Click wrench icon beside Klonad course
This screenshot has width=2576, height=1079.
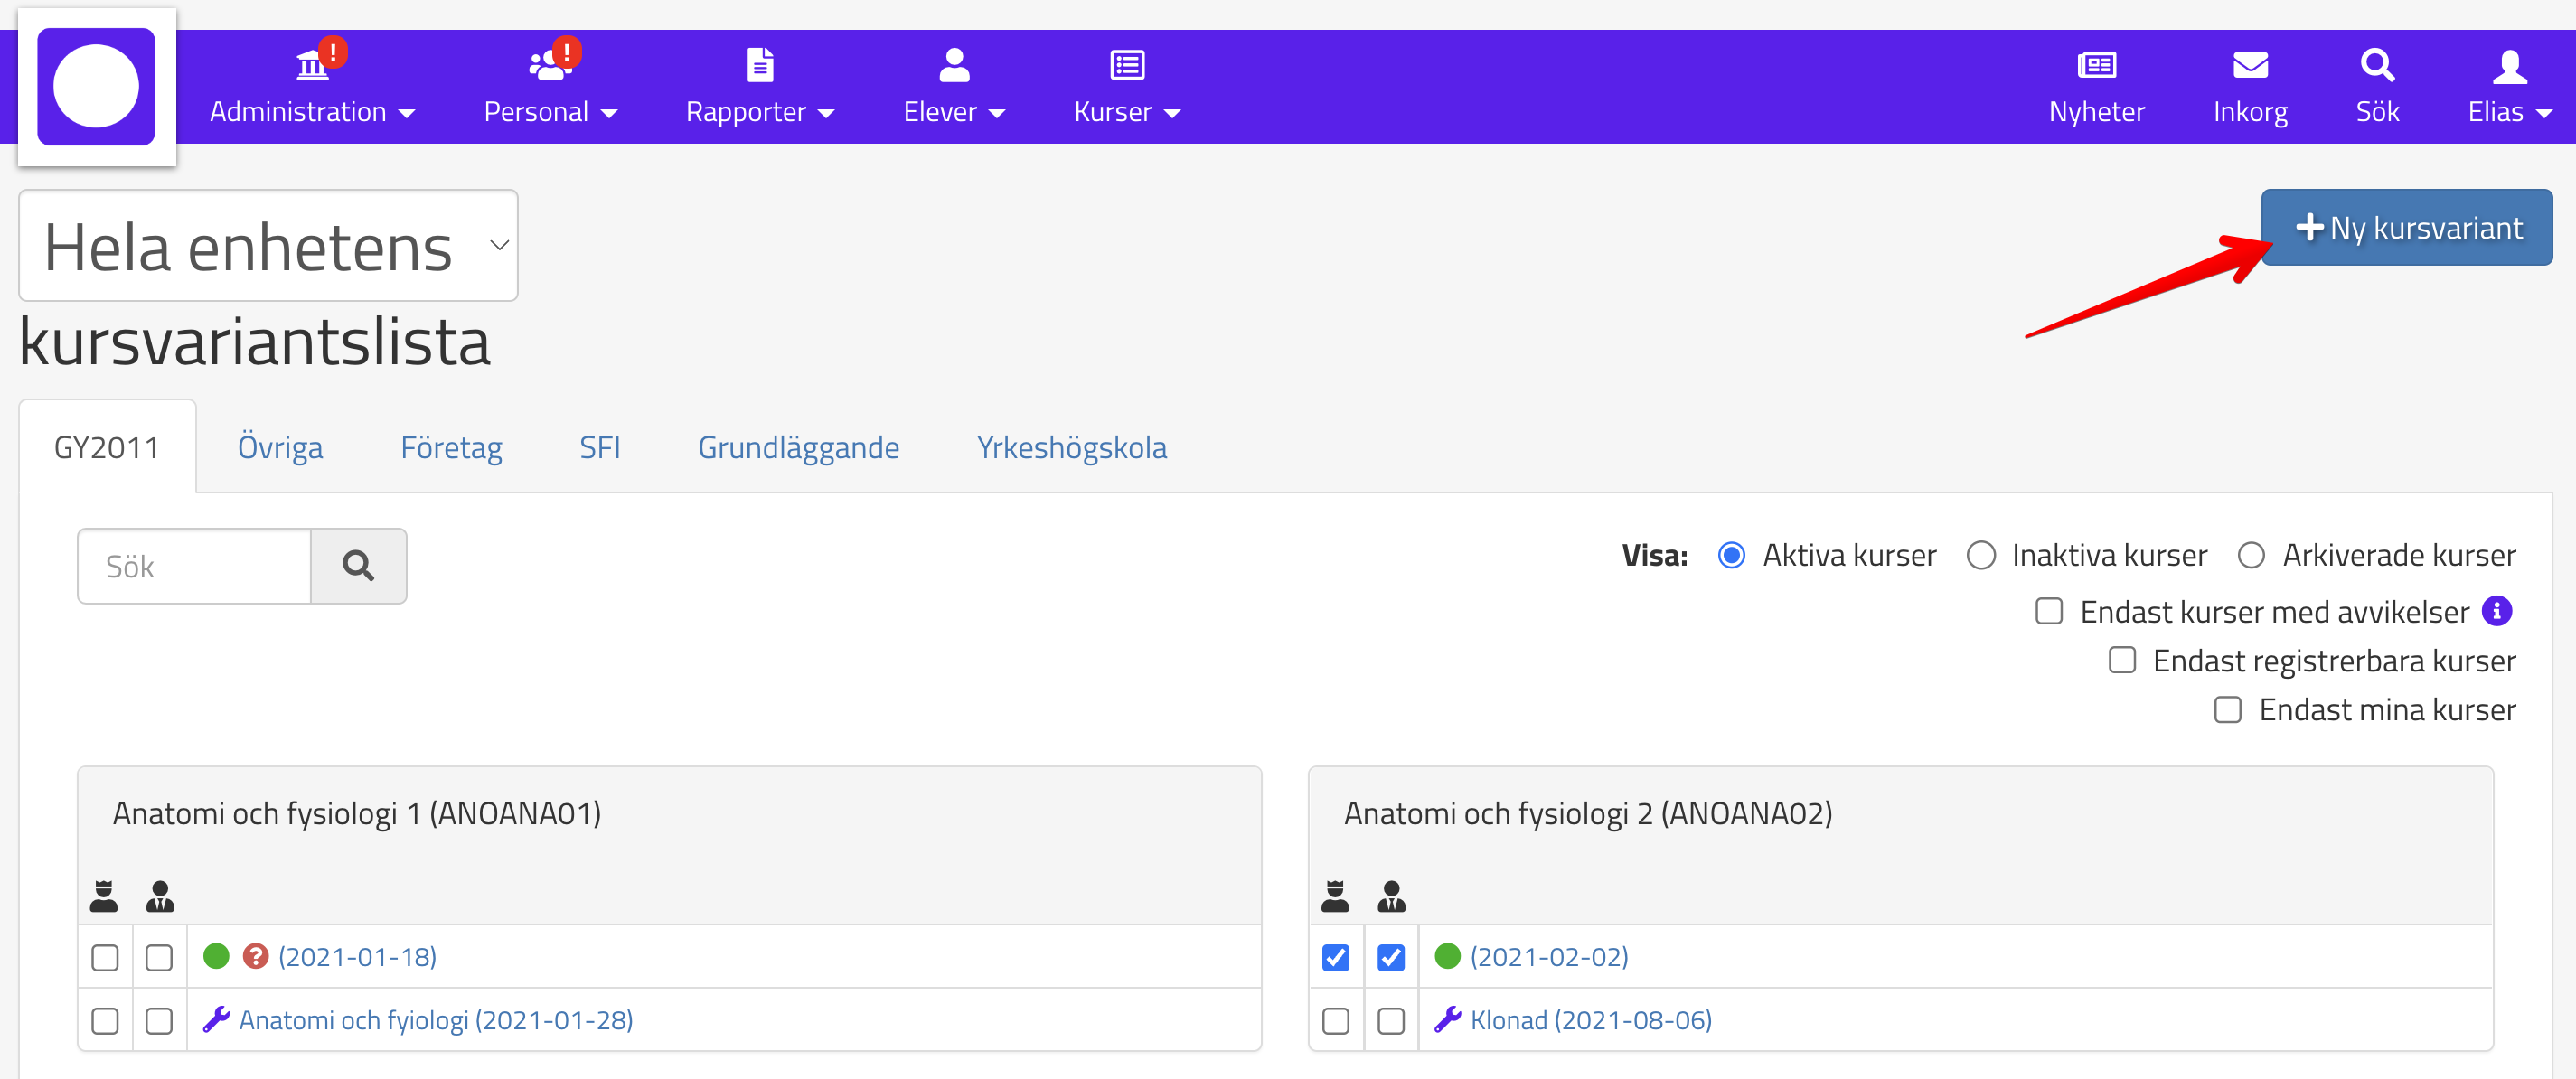click(x=1446, y=1020)
